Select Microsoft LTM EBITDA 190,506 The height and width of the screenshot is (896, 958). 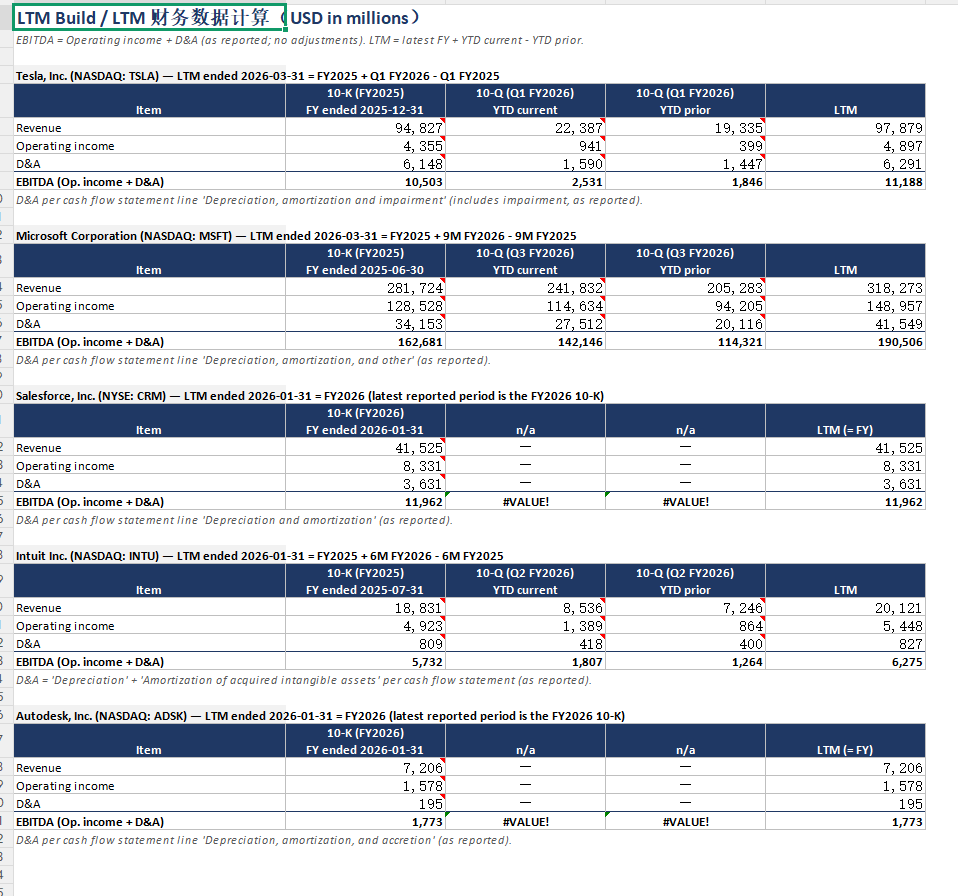tap(846, 341)
